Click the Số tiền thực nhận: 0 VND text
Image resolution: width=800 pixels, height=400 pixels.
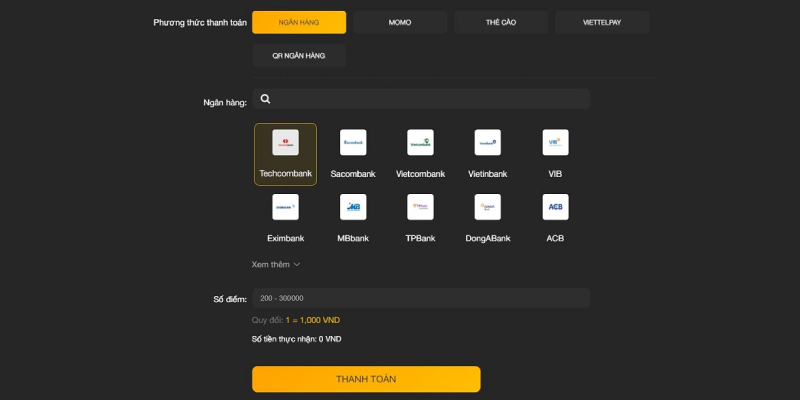coord(296,339)
